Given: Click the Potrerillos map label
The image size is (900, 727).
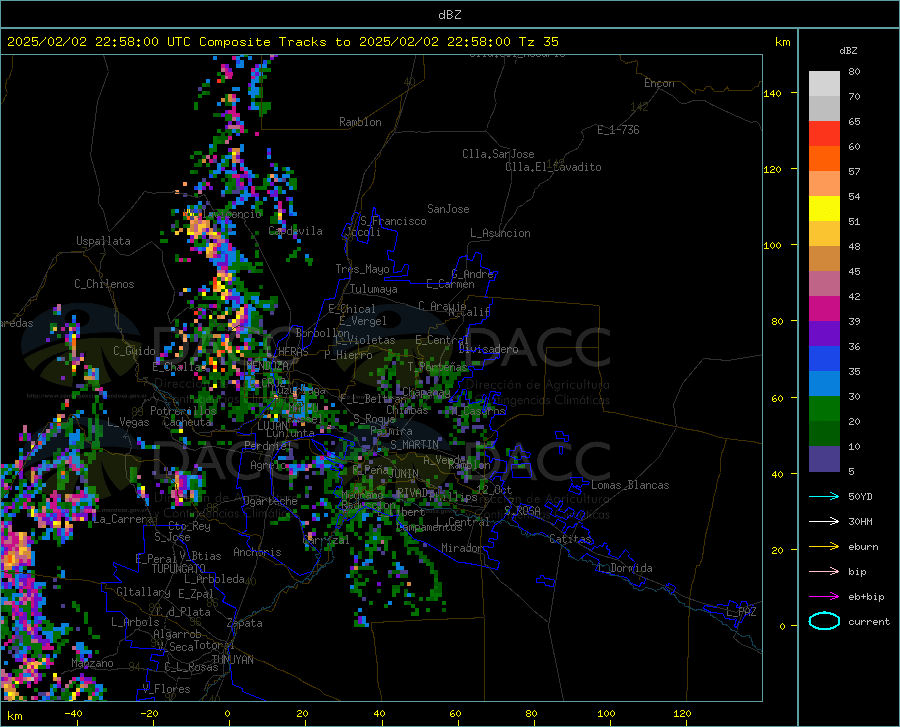Looking at the screenshot, I should point(183,411).
